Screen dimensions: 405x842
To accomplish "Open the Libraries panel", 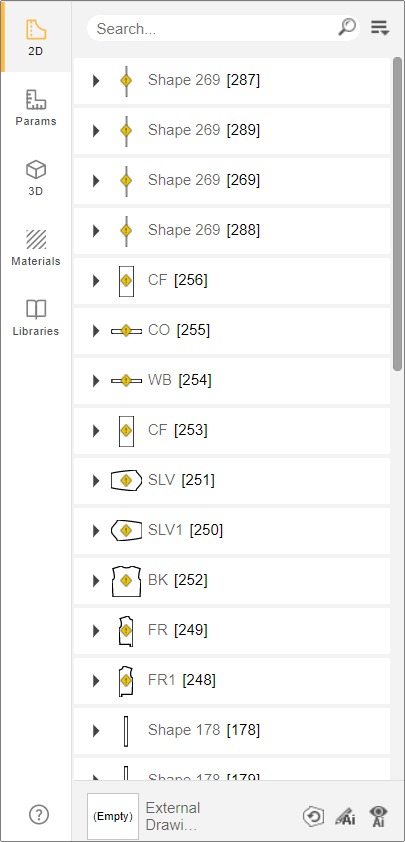I will (x=35, y=317).
